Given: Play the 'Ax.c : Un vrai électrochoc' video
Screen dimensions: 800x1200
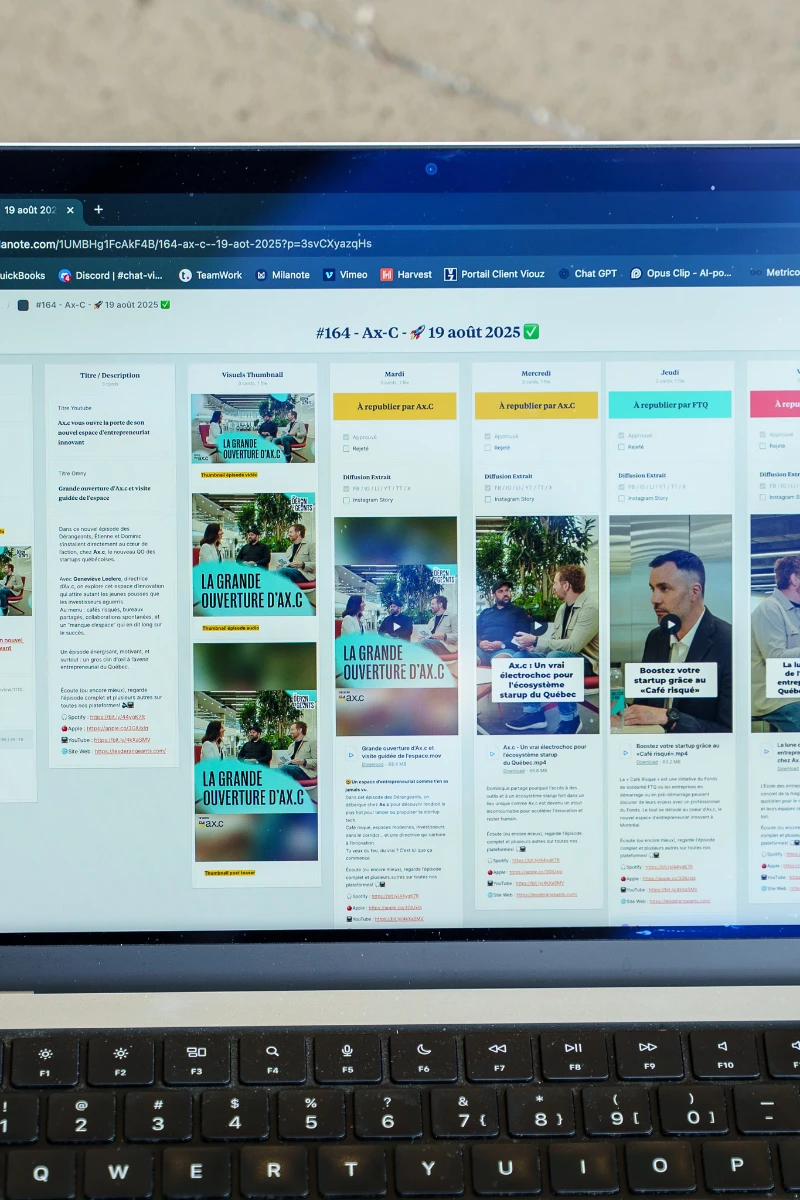Looking at the screenshot, I should pyautogui.click(x=537, y=626).
